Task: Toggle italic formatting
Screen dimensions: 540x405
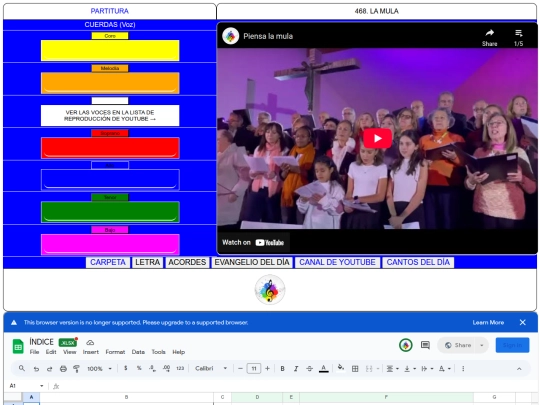Action: [296, 368]
